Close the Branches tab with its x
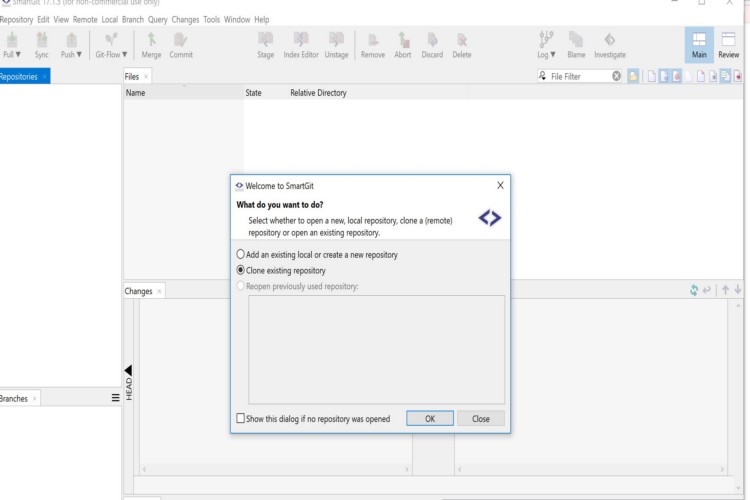Screen dimensions: 750x500 coord(34,399)
